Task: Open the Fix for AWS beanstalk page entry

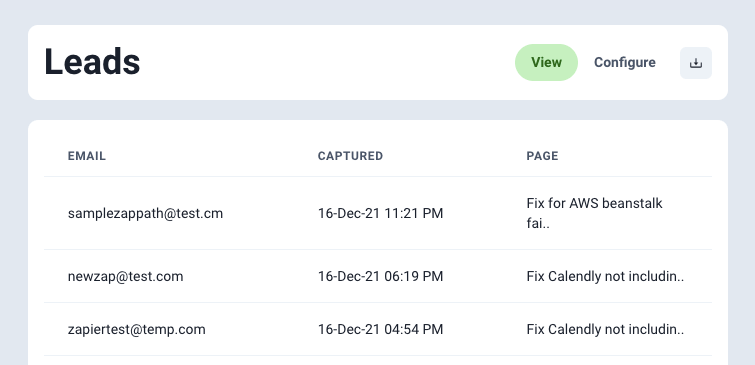Action: point(595,213)
